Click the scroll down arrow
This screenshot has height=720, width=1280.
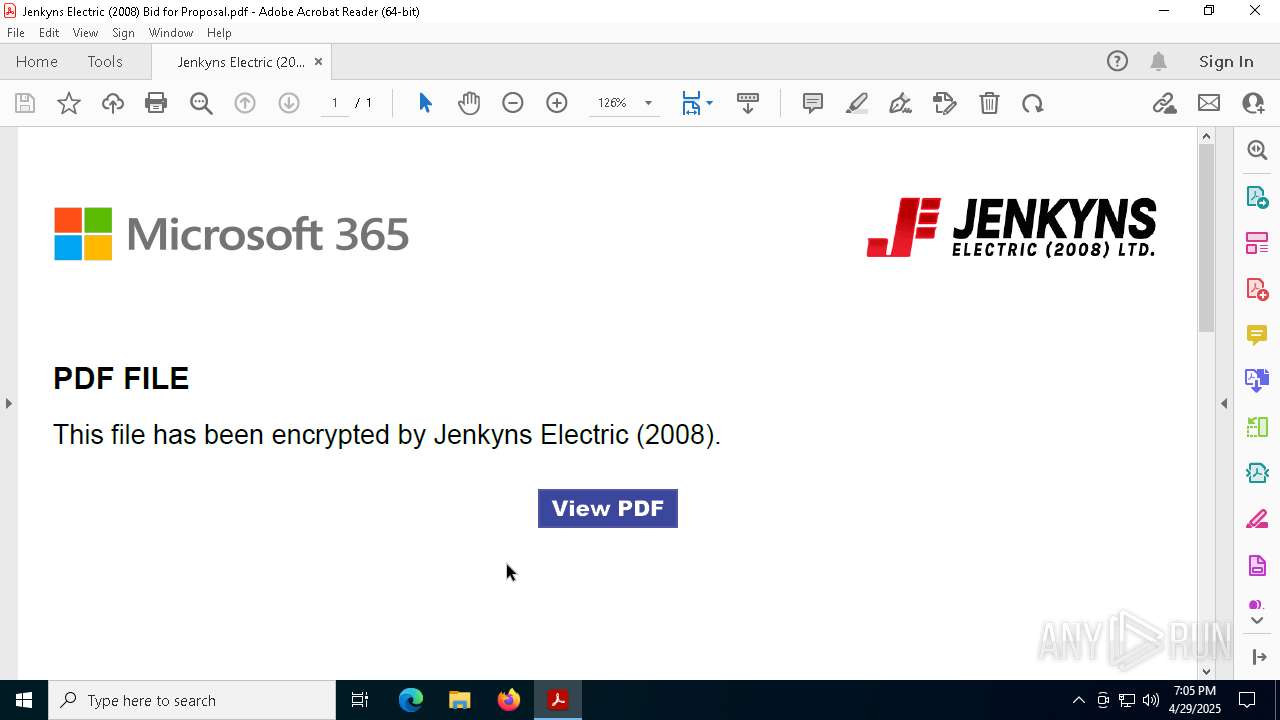pos(1206,672)
